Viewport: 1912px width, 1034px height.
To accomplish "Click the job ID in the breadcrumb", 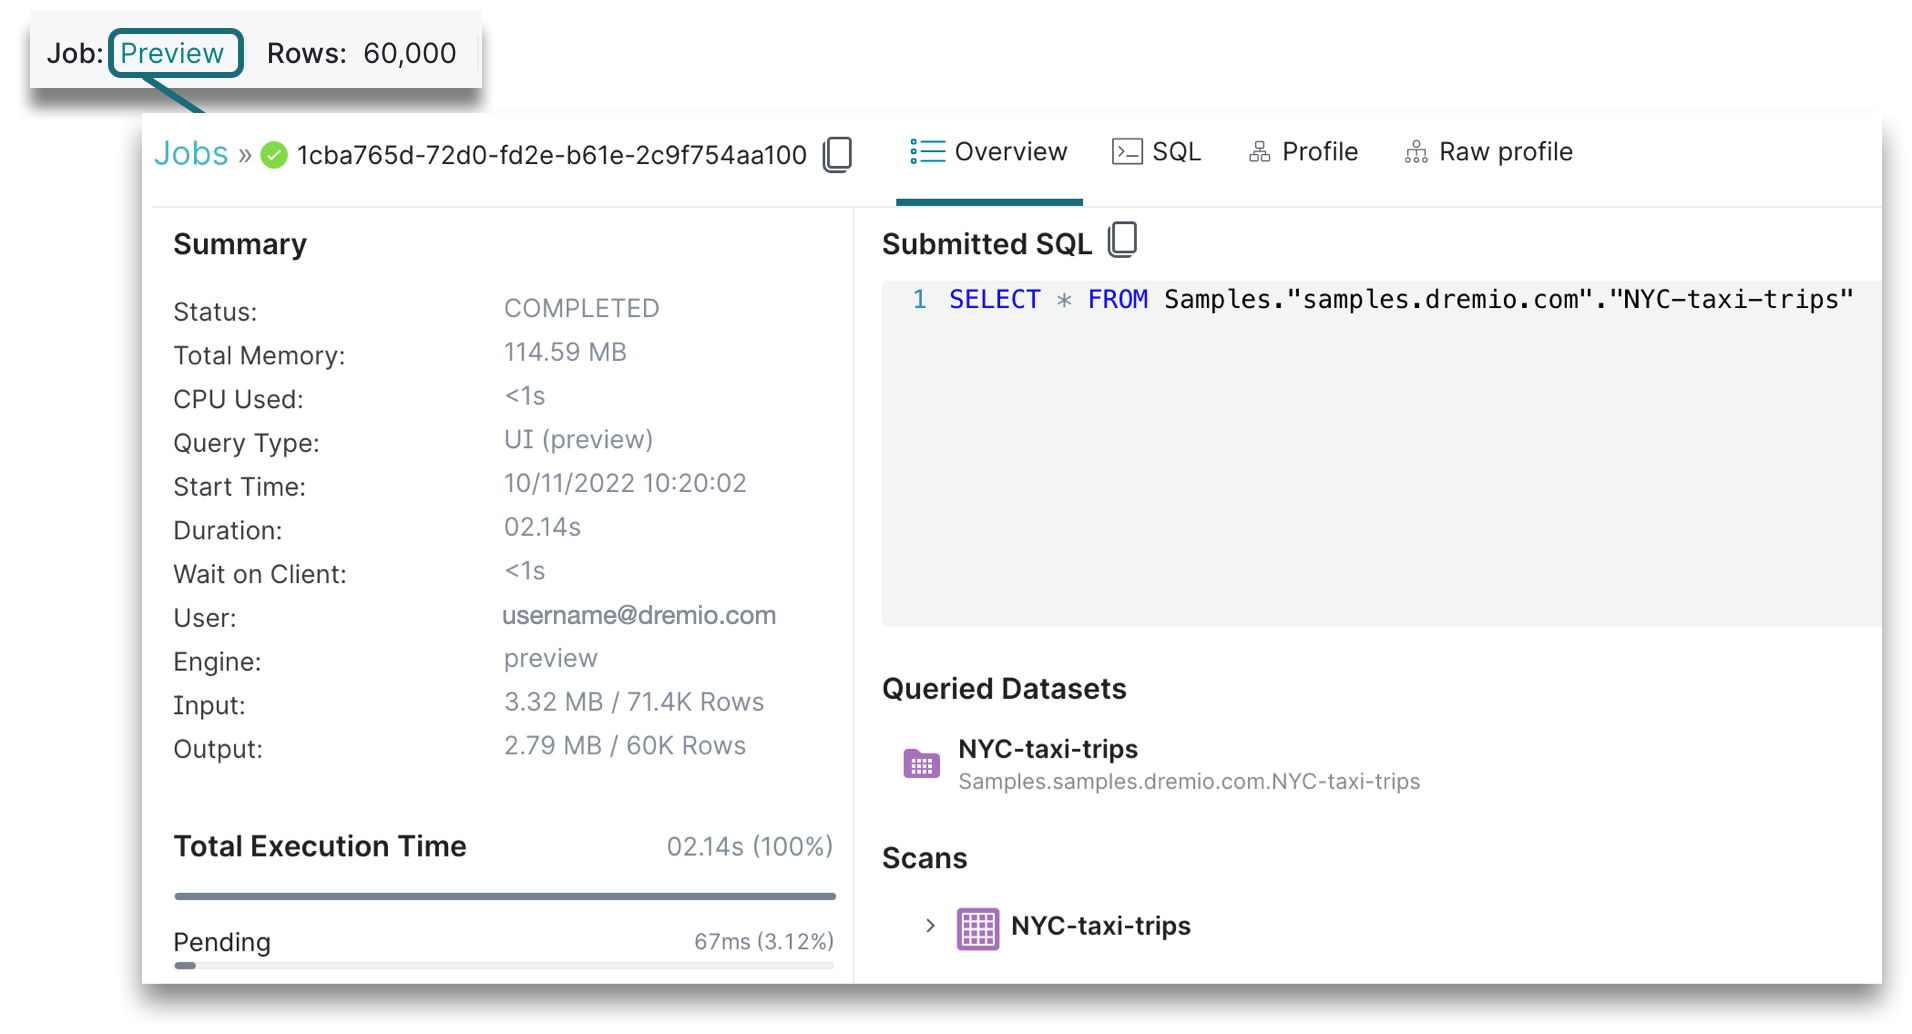I will point(551,154).
